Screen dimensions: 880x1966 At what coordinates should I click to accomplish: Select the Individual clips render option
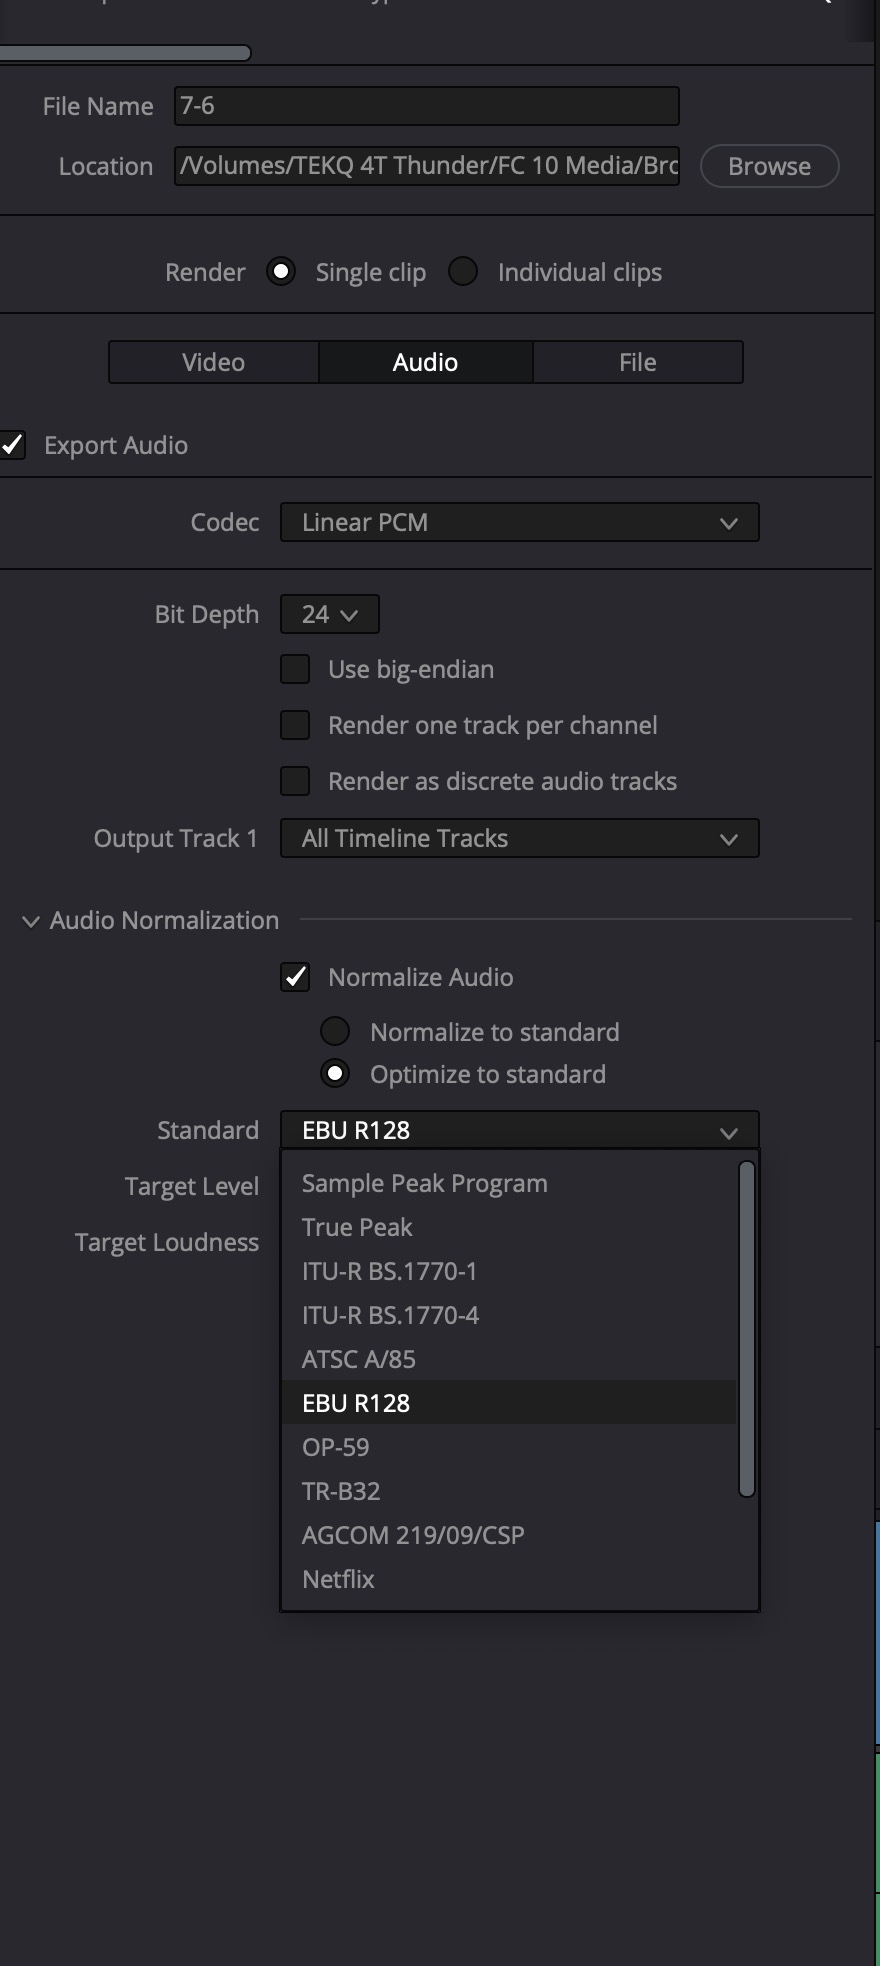463,272
